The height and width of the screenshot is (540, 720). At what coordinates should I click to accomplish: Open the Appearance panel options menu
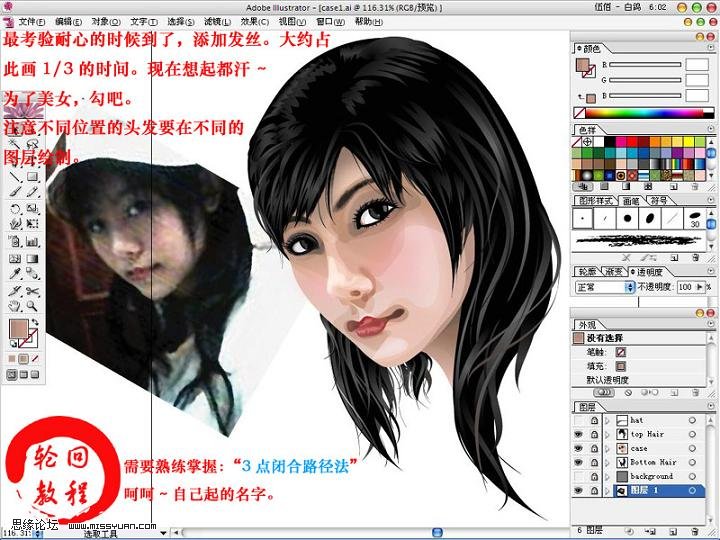coord(710,324)
